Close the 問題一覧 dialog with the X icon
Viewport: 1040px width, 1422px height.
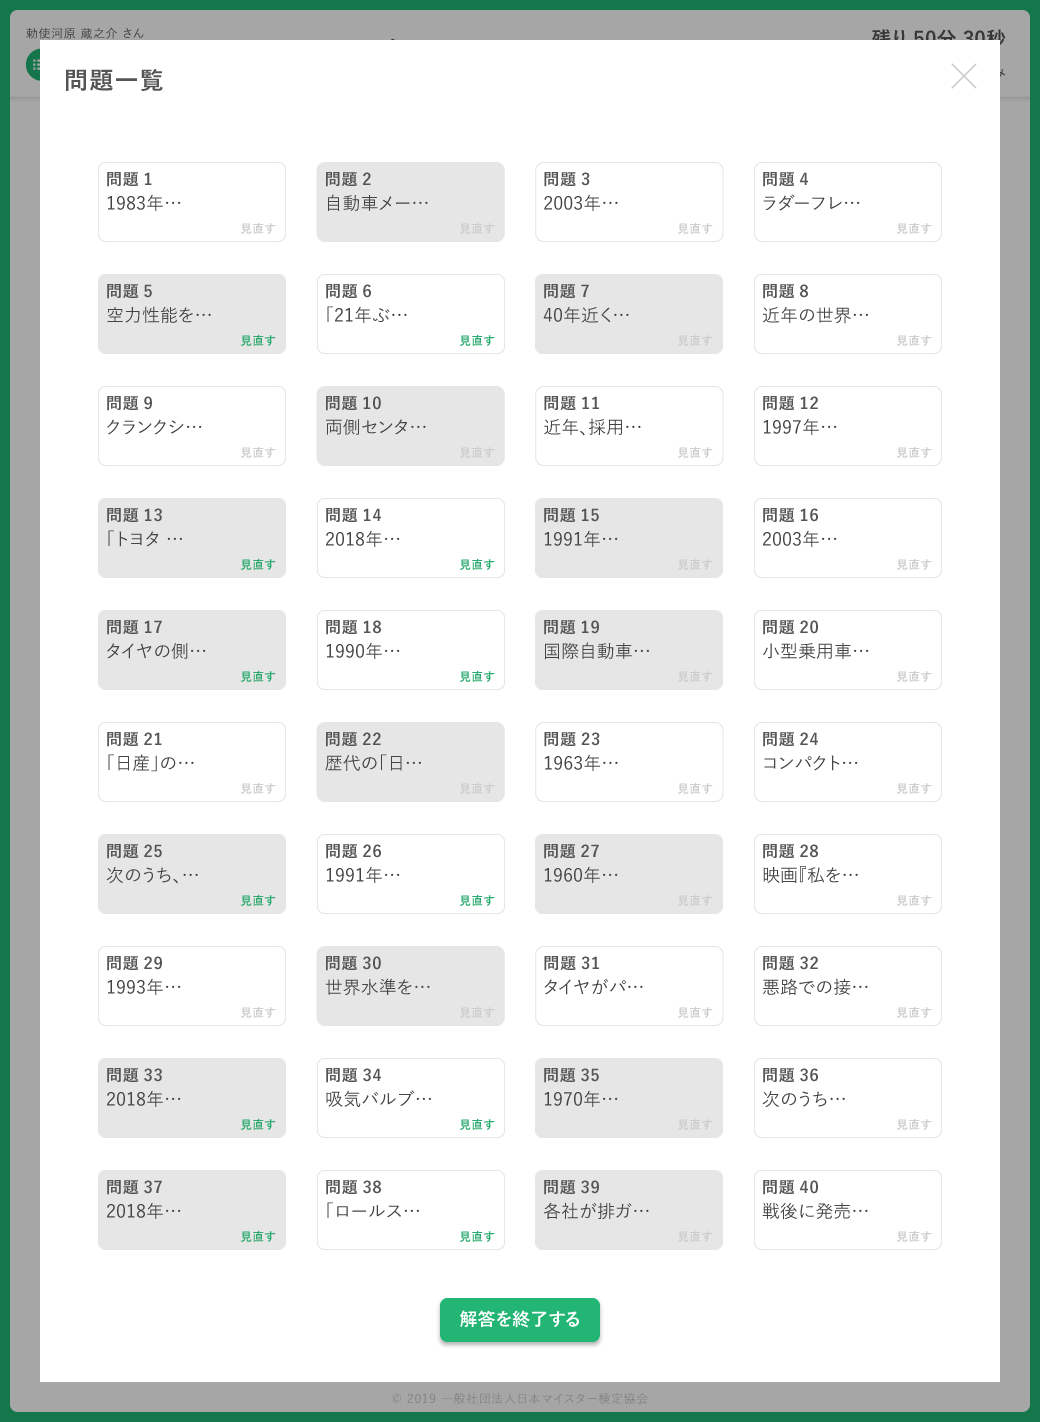tap(964, 76)
